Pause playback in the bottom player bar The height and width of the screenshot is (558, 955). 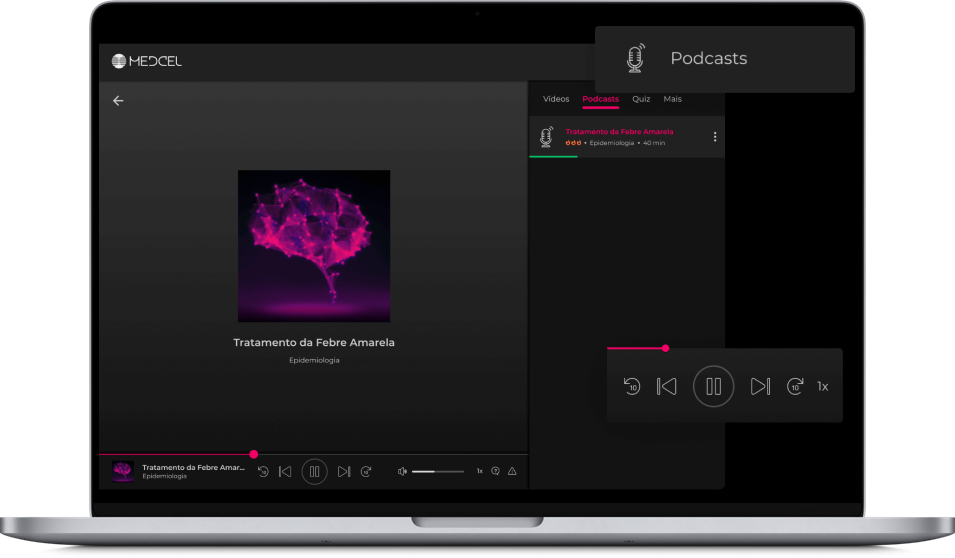(x=314, y=471)
